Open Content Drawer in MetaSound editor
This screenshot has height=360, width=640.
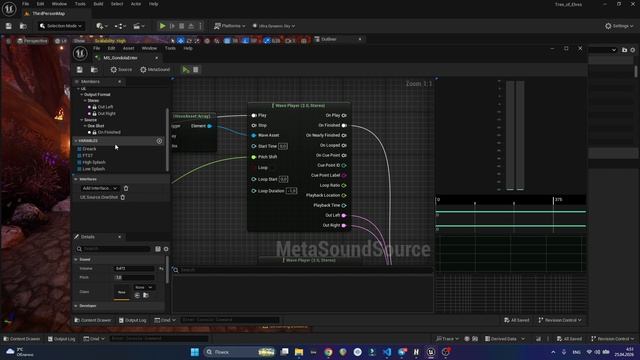coord(93,320)
